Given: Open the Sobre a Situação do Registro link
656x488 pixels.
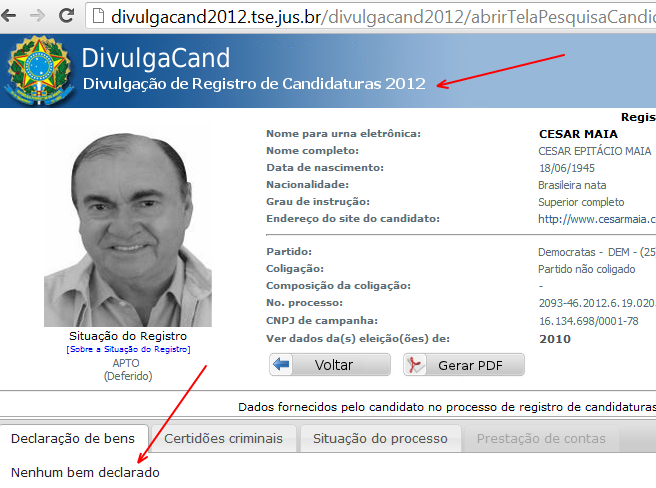Looking at the screenshot, I should coord(128,349).
